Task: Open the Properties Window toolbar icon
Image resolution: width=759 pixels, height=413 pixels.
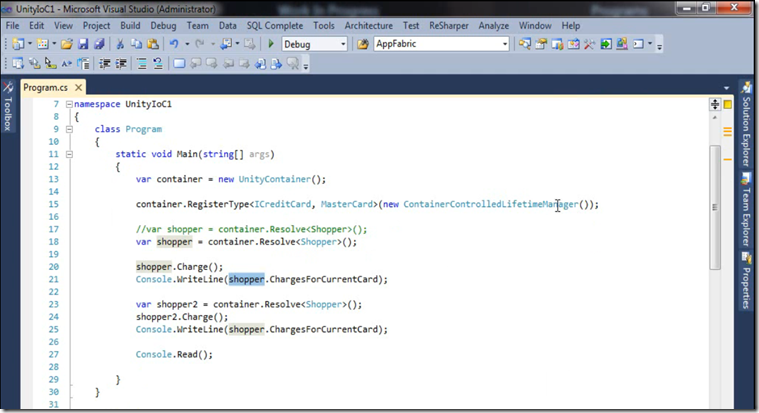Action: tap(541, 44)
